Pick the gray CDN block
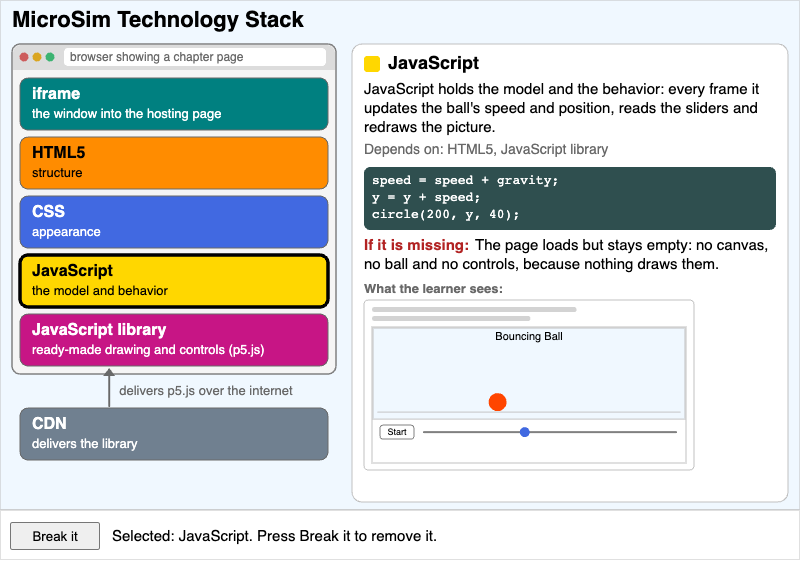This screenshot has width=800, height=562. point(173,434)
